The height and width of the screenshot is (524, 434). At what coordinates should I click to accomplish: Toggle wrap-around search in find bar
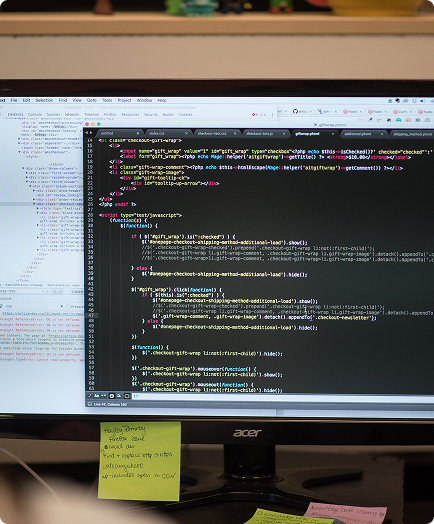click(112, 396)
